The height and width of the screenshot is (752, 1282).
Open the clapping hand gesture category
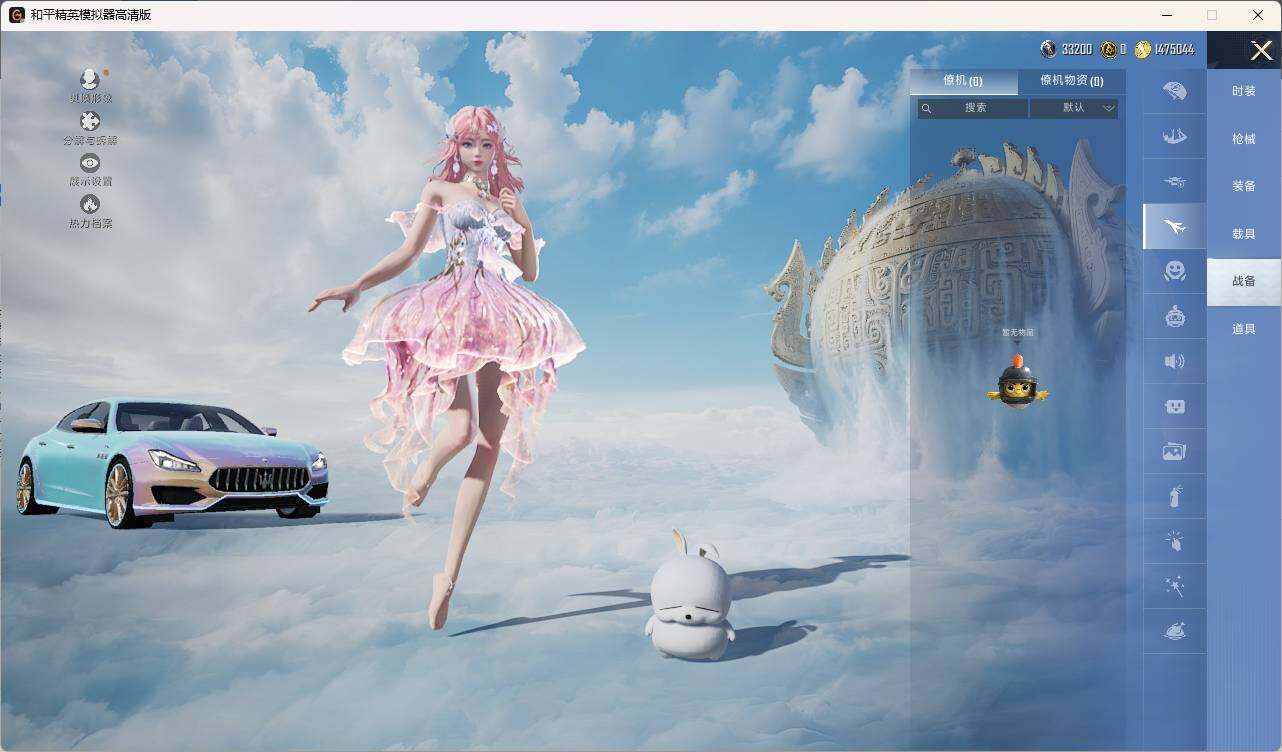1174,542
